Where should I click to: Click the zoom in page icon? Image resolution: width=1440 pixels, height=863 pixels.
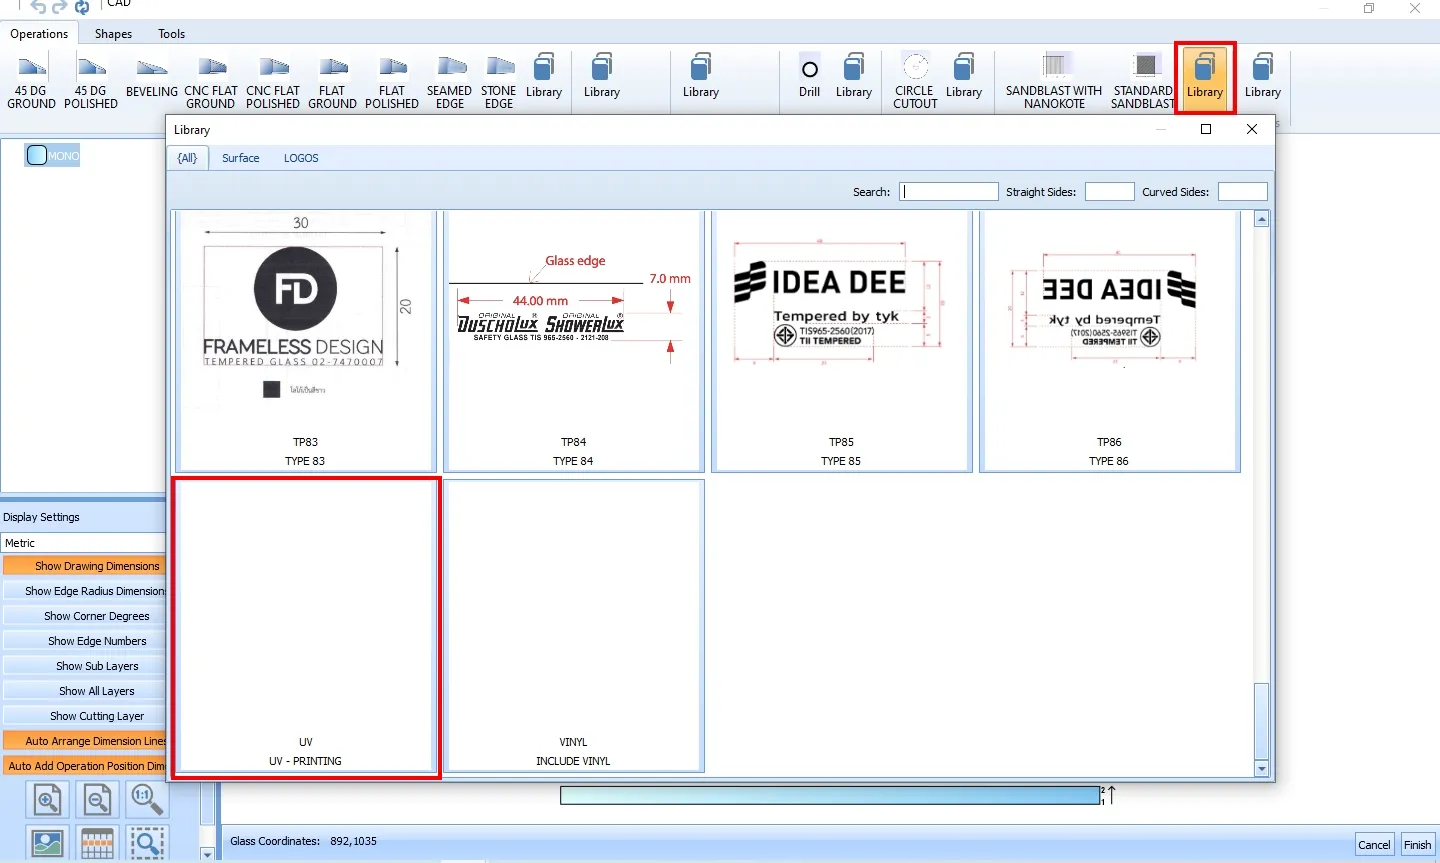tap(48, 800)
